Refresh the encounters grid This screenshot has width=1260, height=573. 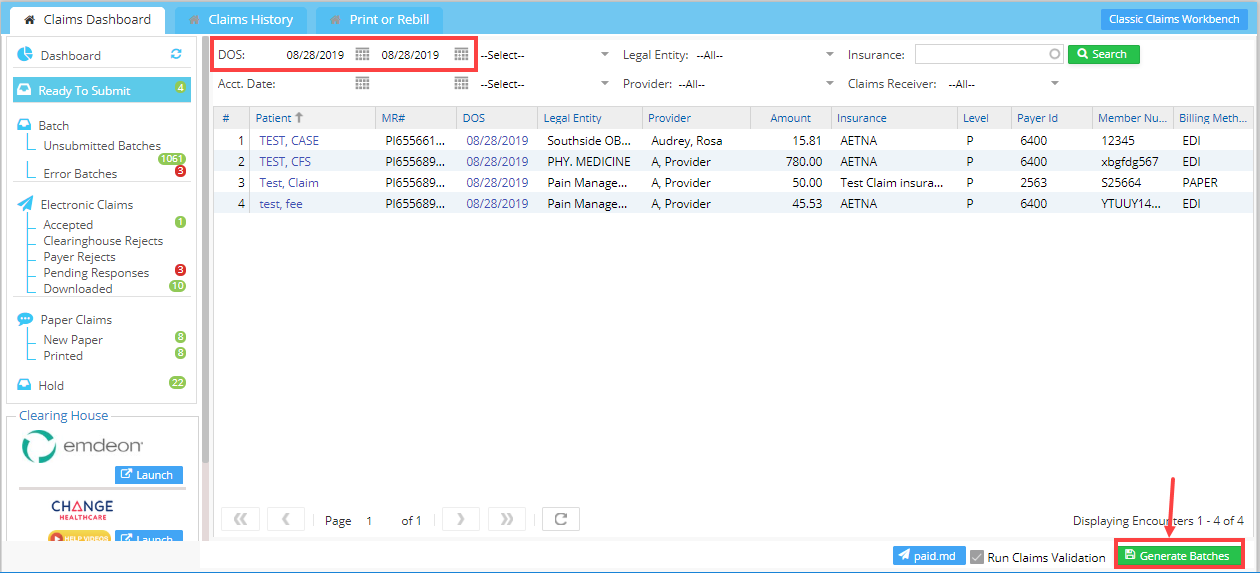click(561, 520)
